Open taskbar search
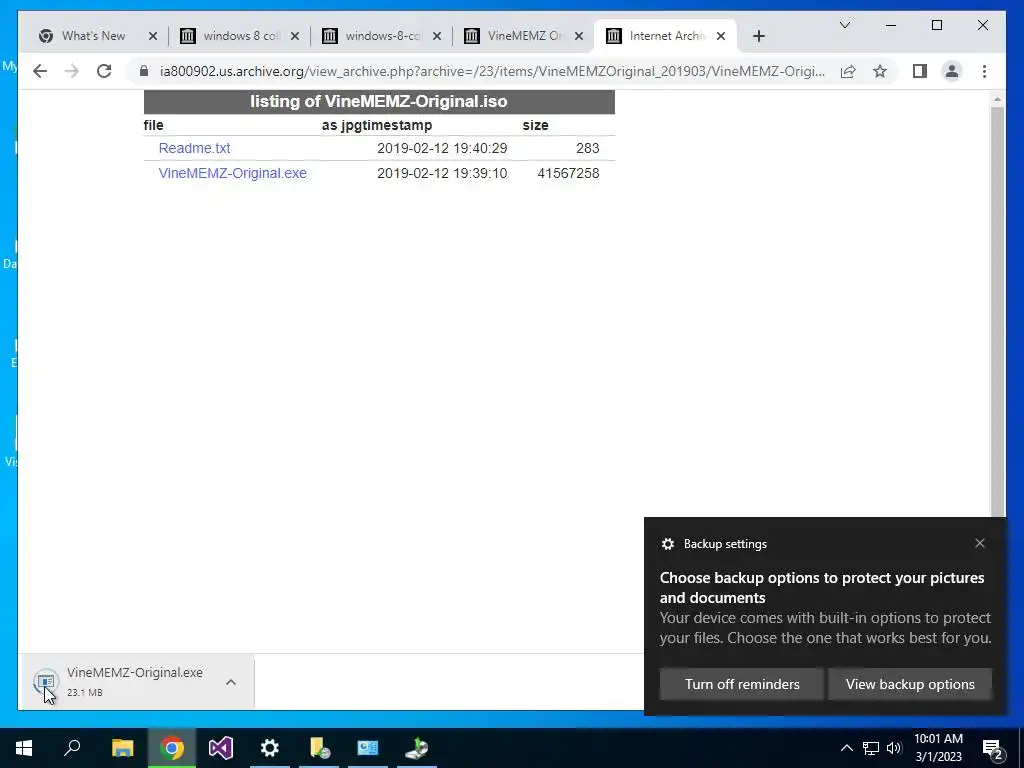 [72, 748]
